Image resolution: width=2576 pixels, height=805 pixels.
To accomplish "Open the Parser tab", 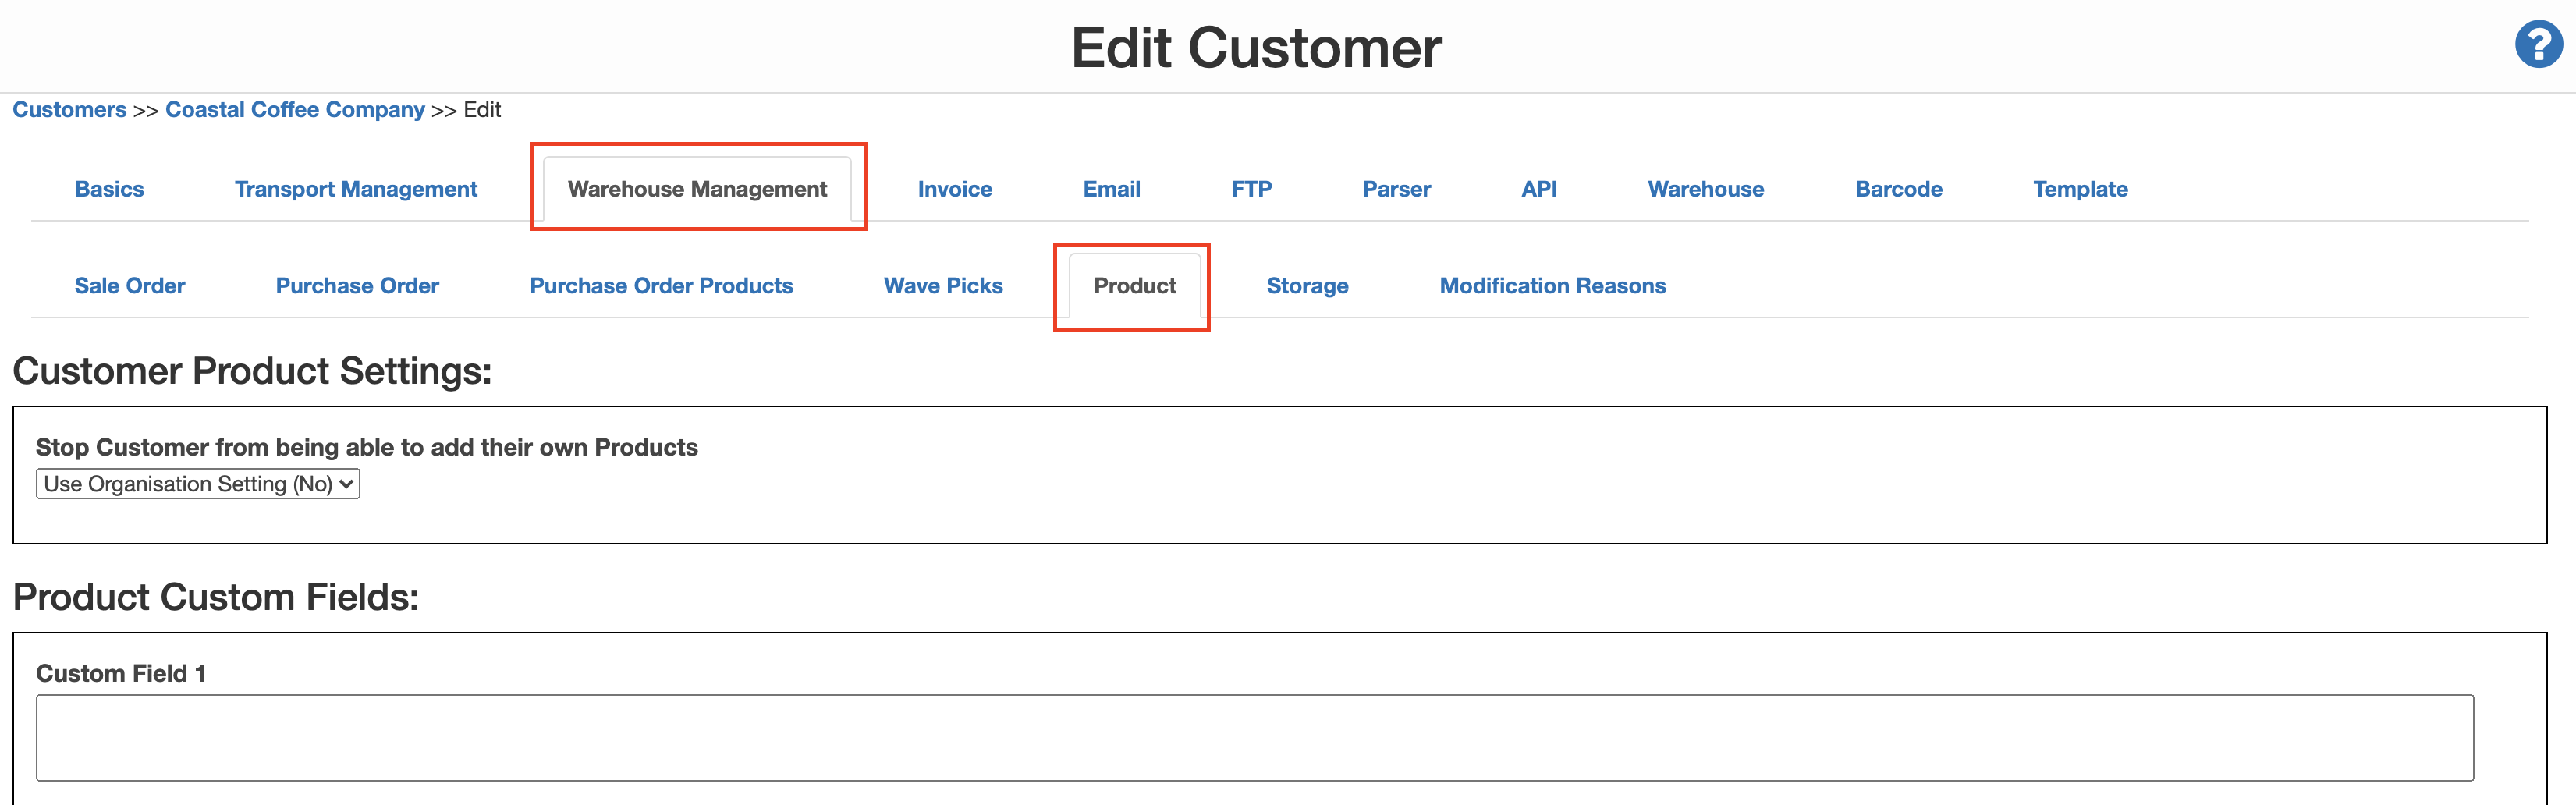I will pyautogui.click(x=1396, y=188).
